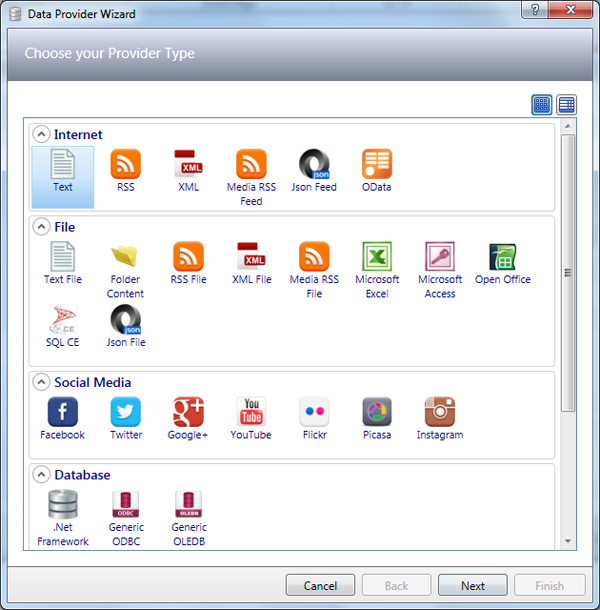The height and width of the screenshot is (610, 600).
Task: Select the Text File provider
Action: coord(63,263)
